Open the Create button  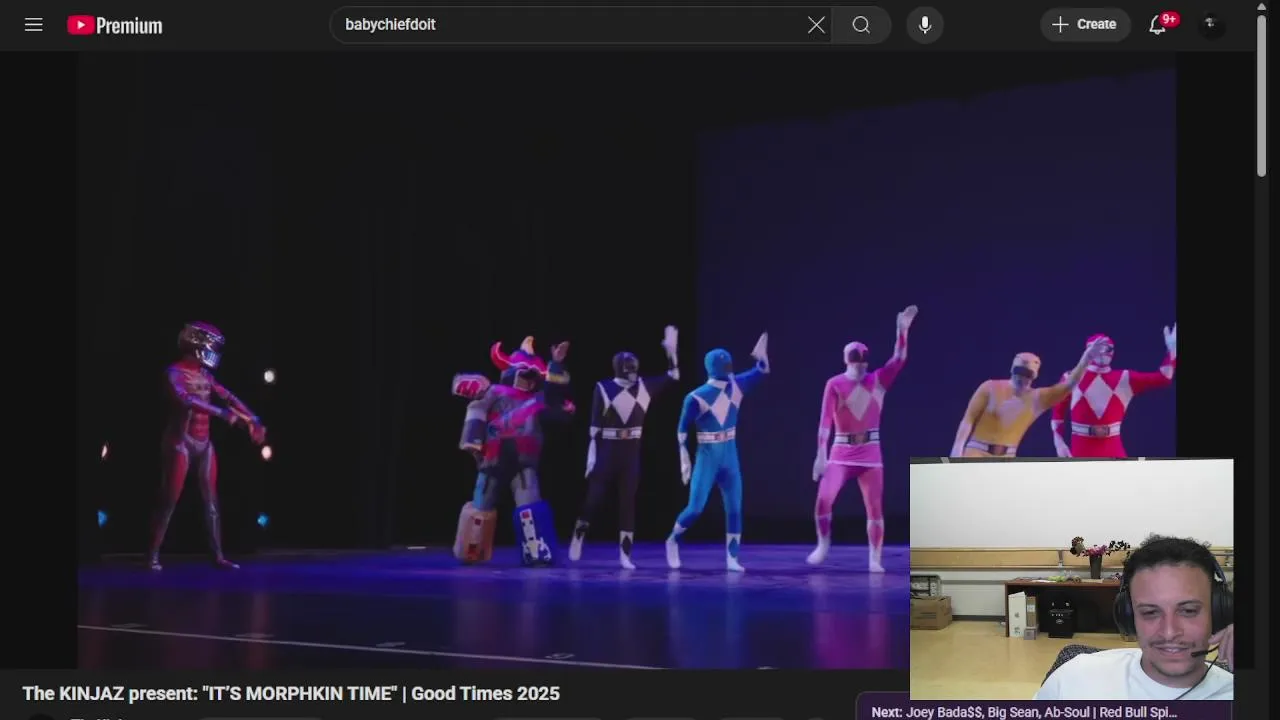coord(1085,25)
